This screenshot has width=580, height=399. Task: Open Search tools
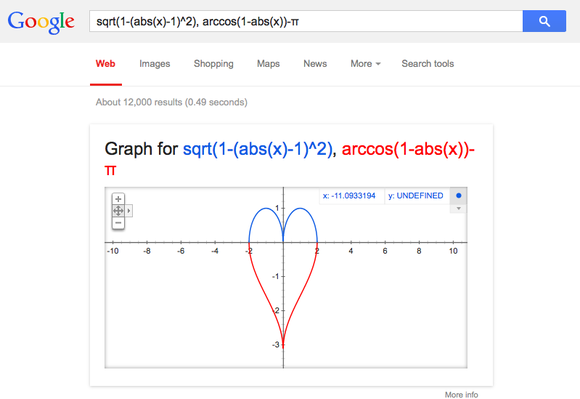pyautogui.click(x=428, y=64)
